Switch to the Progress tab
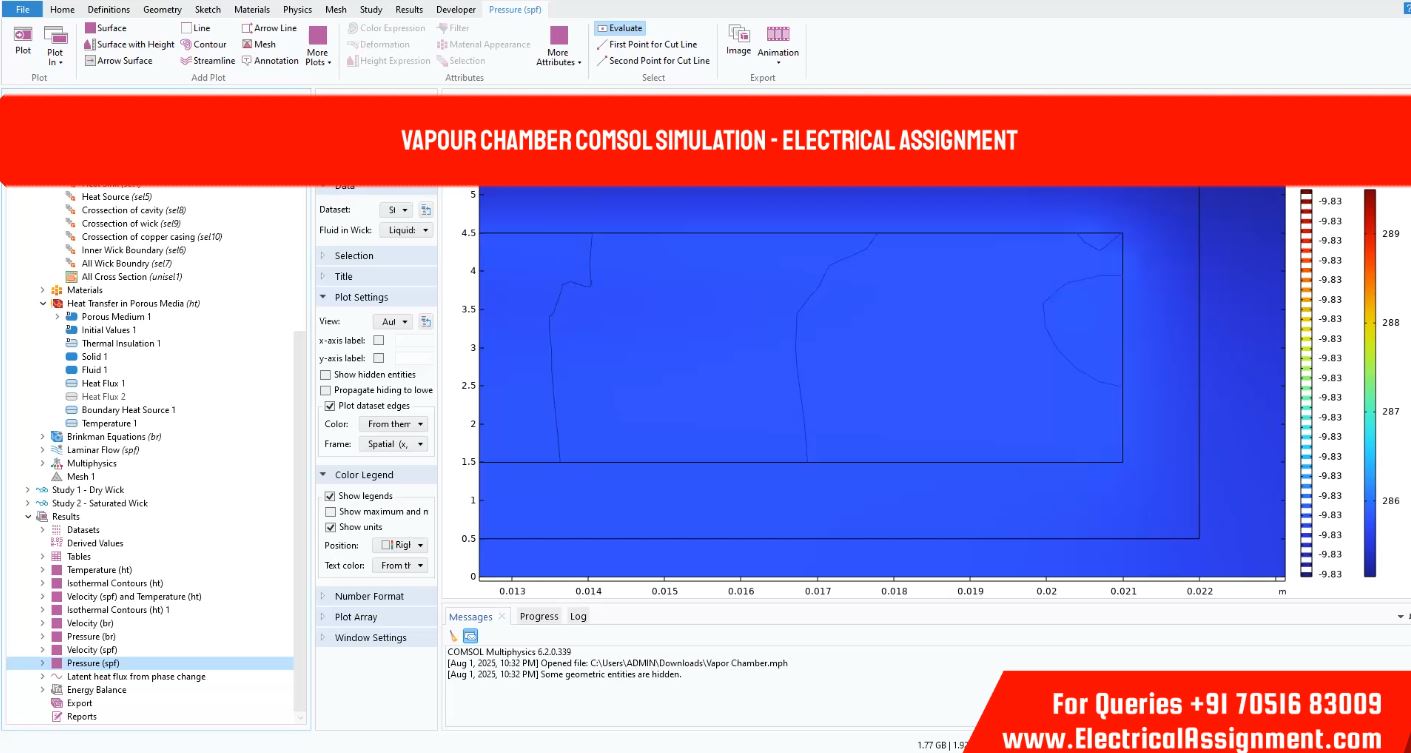The height and width of the screenshot is (753, 1411). click(538, 616)
